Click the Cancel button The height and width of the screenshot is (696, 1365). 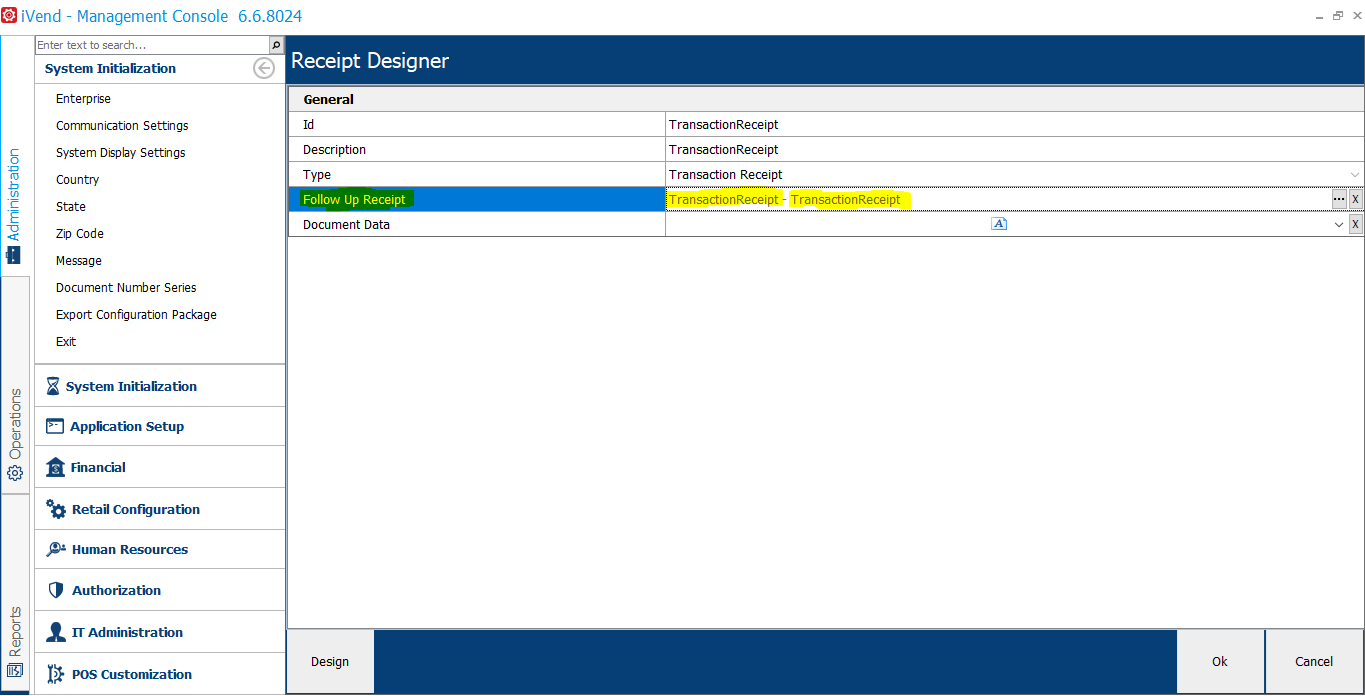pyautogui.click(x=1314, y=661)
